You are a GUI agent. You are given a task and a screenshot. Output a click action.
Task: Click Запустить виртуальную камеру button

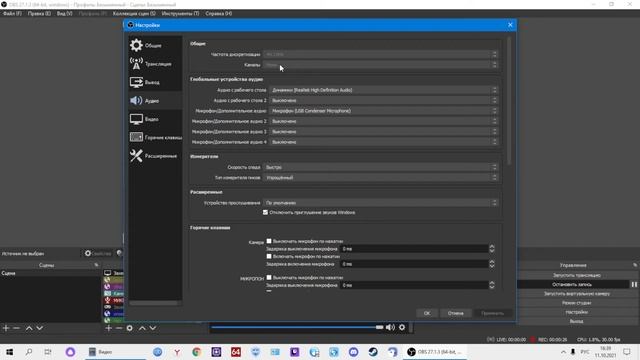point(576,293)
